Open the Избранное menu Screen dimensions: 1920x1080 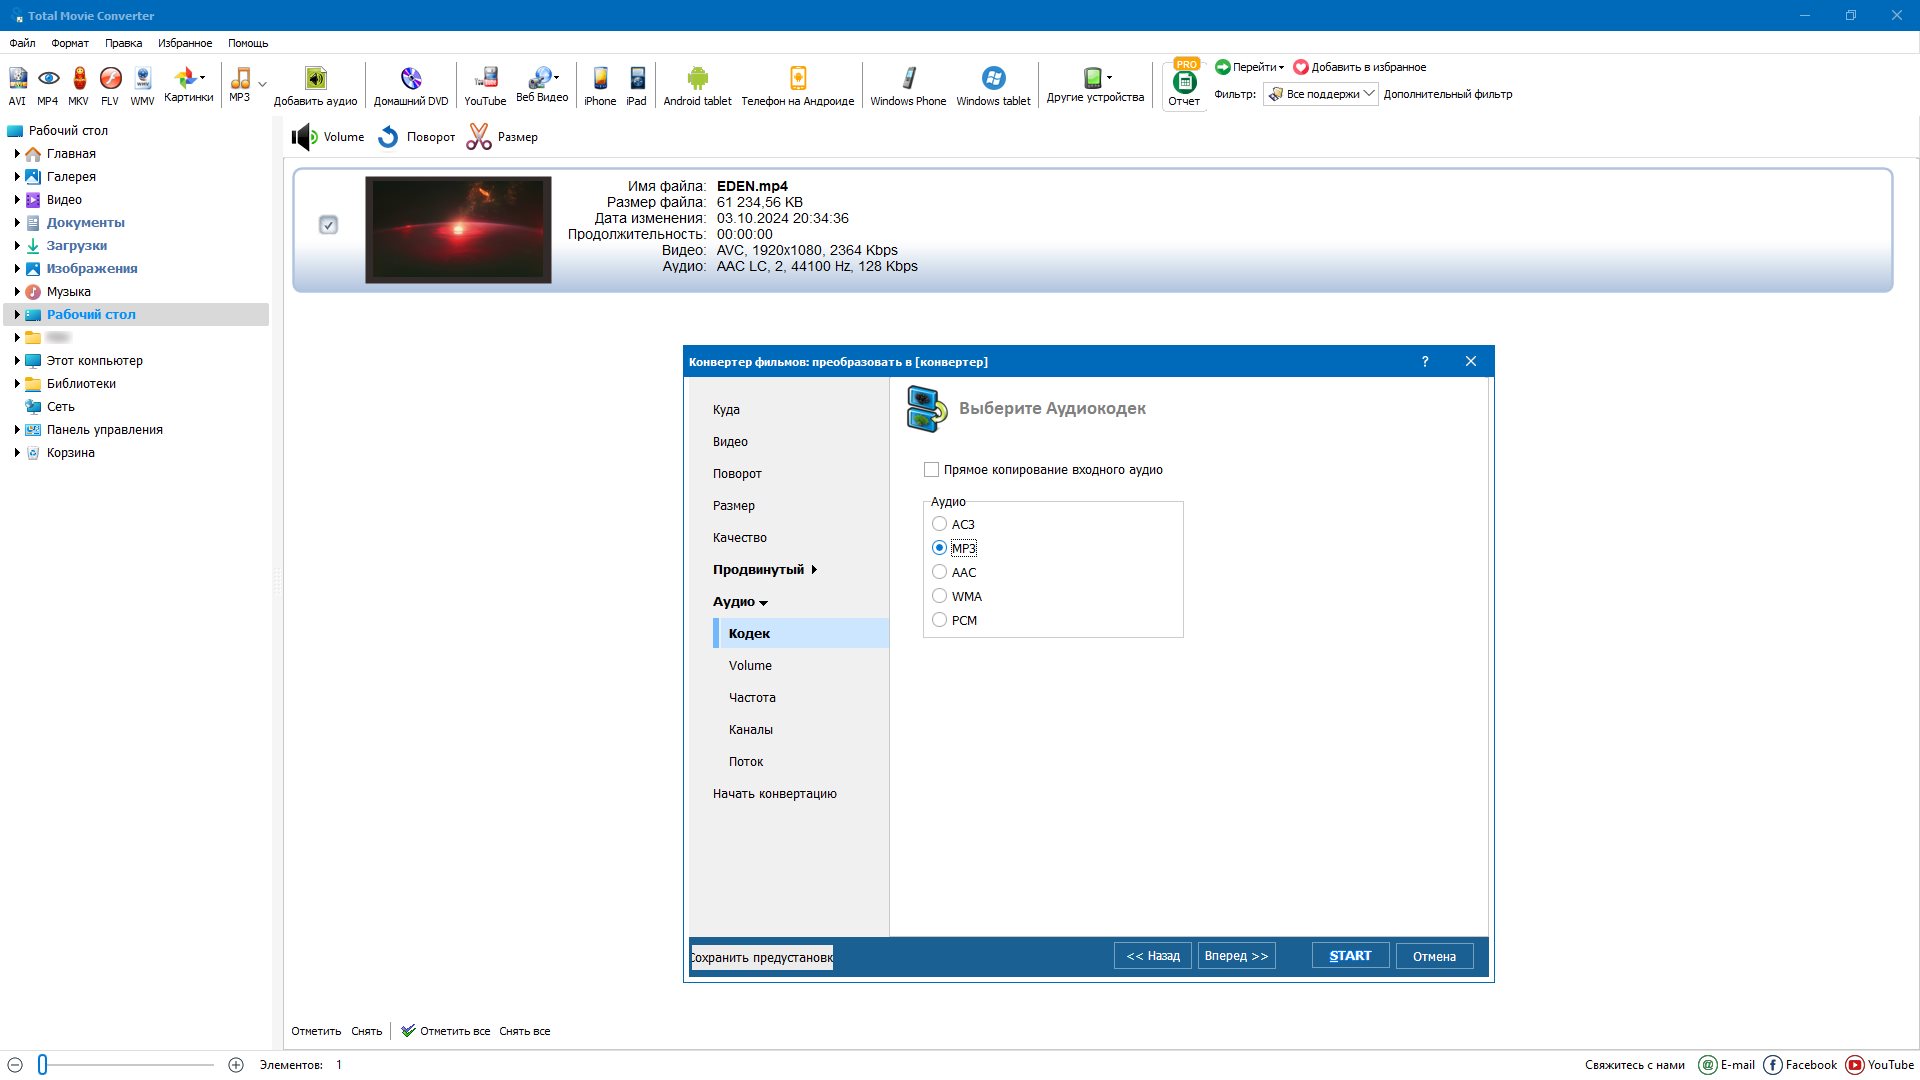point(185,43)
